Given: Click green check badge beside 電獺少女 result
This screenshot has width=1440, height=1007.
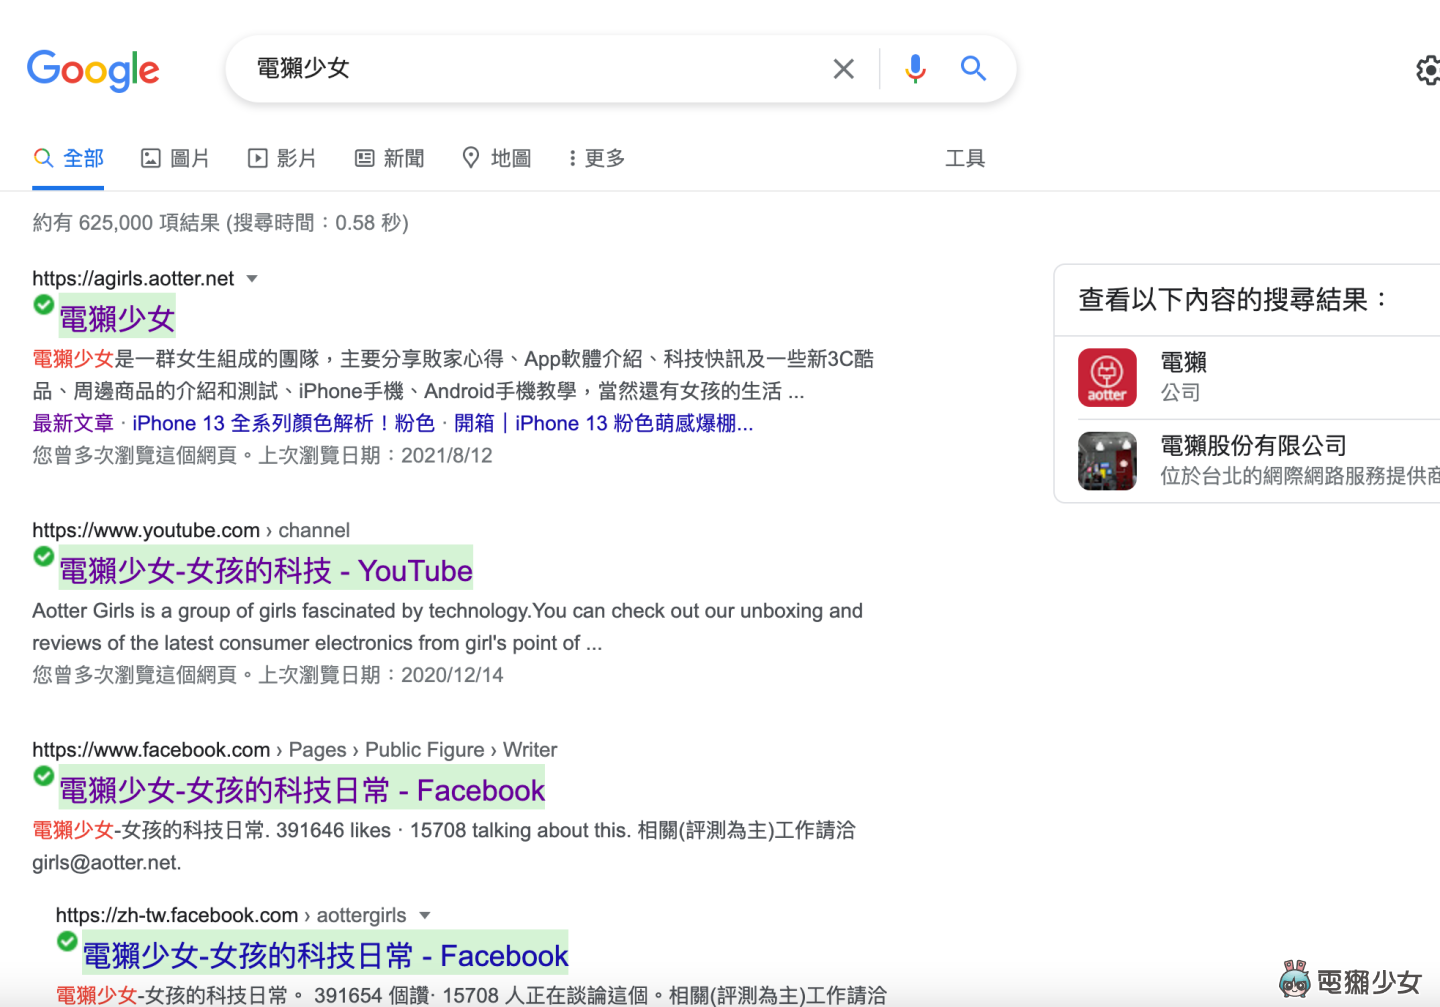Looking at the screenshot, I should click(x=43, y=304).
